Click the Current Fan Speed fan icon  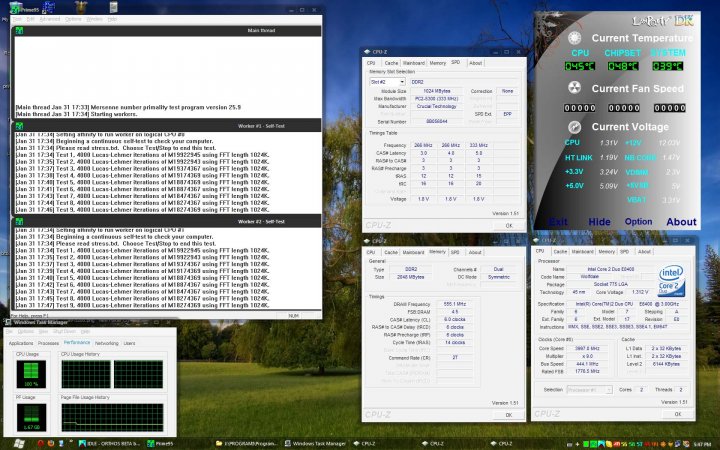(x=575, y=88)
